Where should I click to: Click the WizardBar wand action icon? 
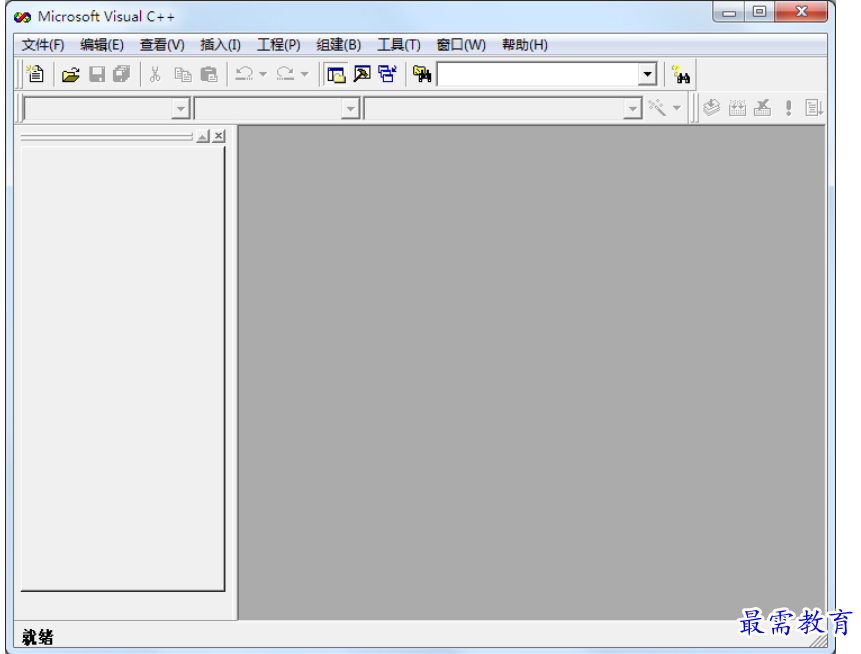tap(657, 108)
